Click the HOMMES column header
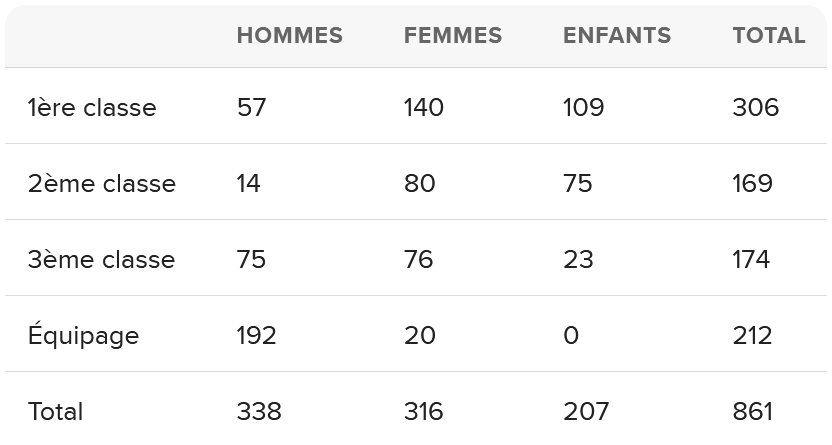This screenshot has width=832, height=445. (x=290, y=36)
